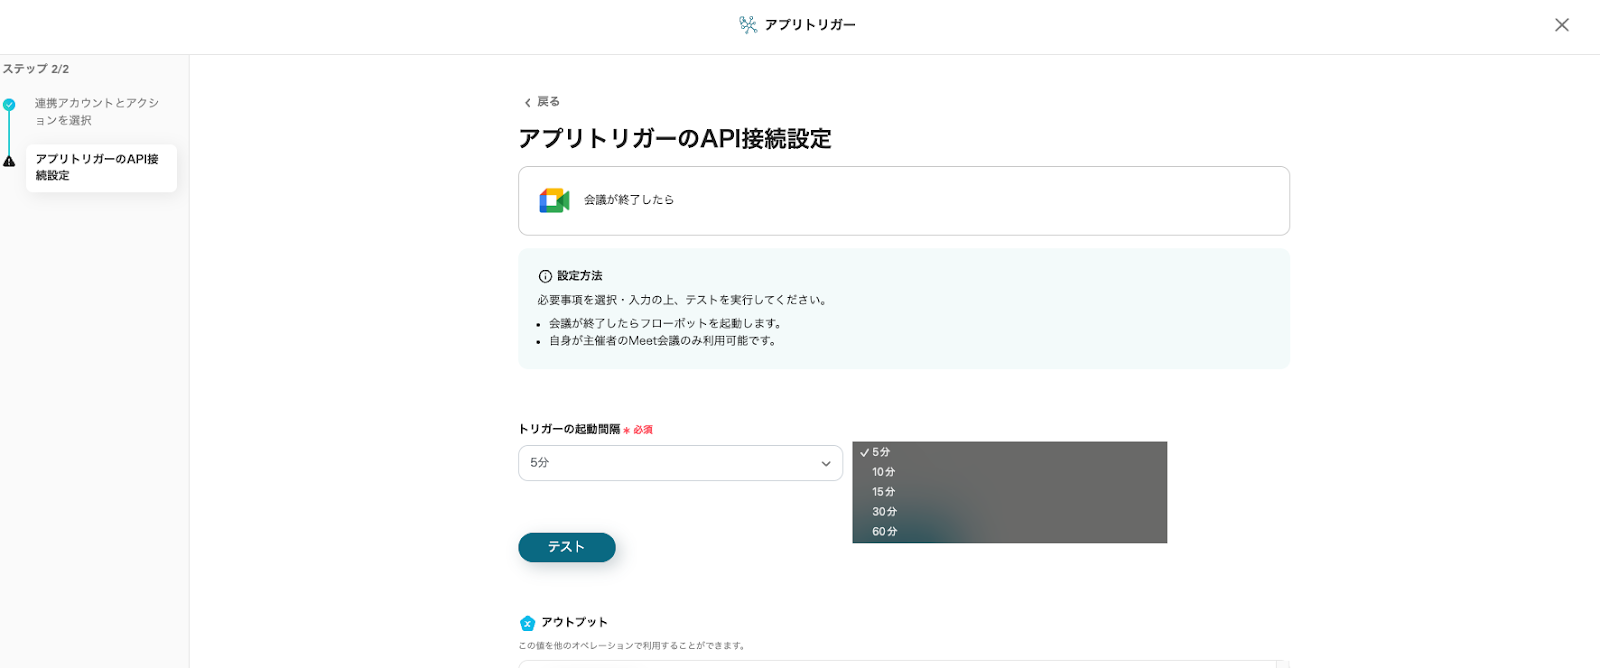The width and height of the screenshot is (1600, 668).
Task: Select アプリトリガーのAPI接続設定 step in sidebar
Action: click(x=100, y=167)
